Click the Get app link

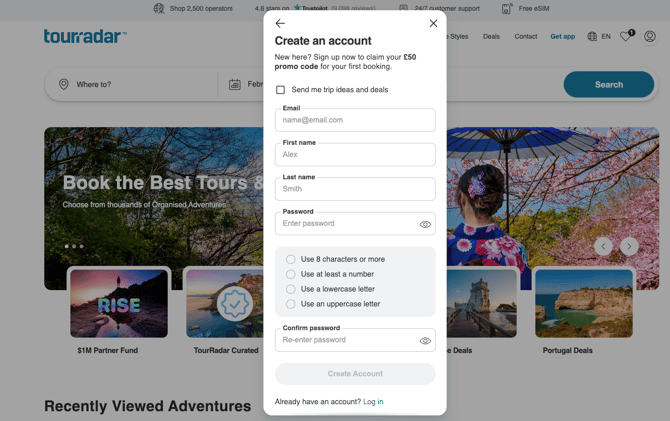pos(562,37)
